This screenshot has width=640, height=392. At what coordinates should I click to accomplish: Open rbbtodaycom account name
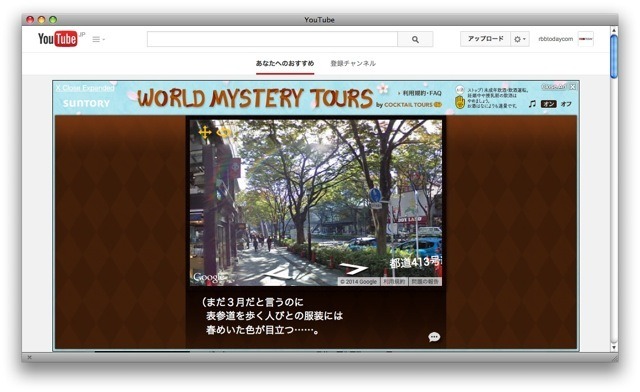point(556,39)
